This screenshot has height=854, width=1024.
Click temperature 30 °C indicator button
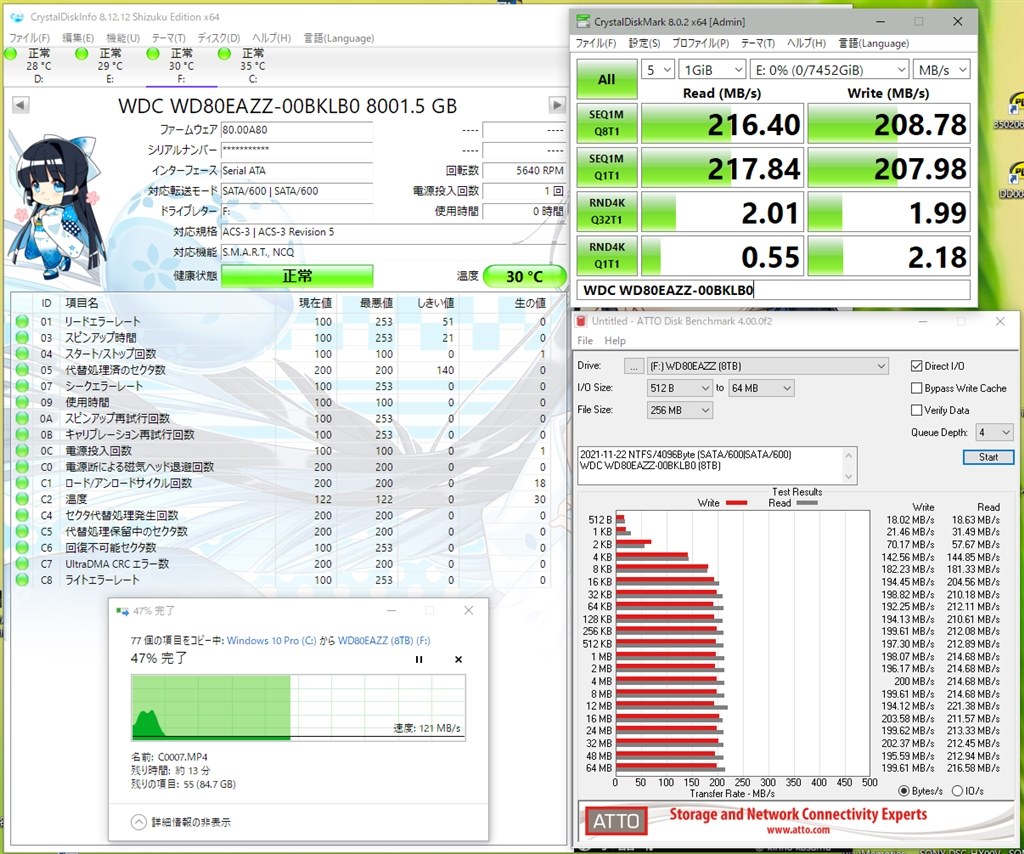[x=524, y=276]
